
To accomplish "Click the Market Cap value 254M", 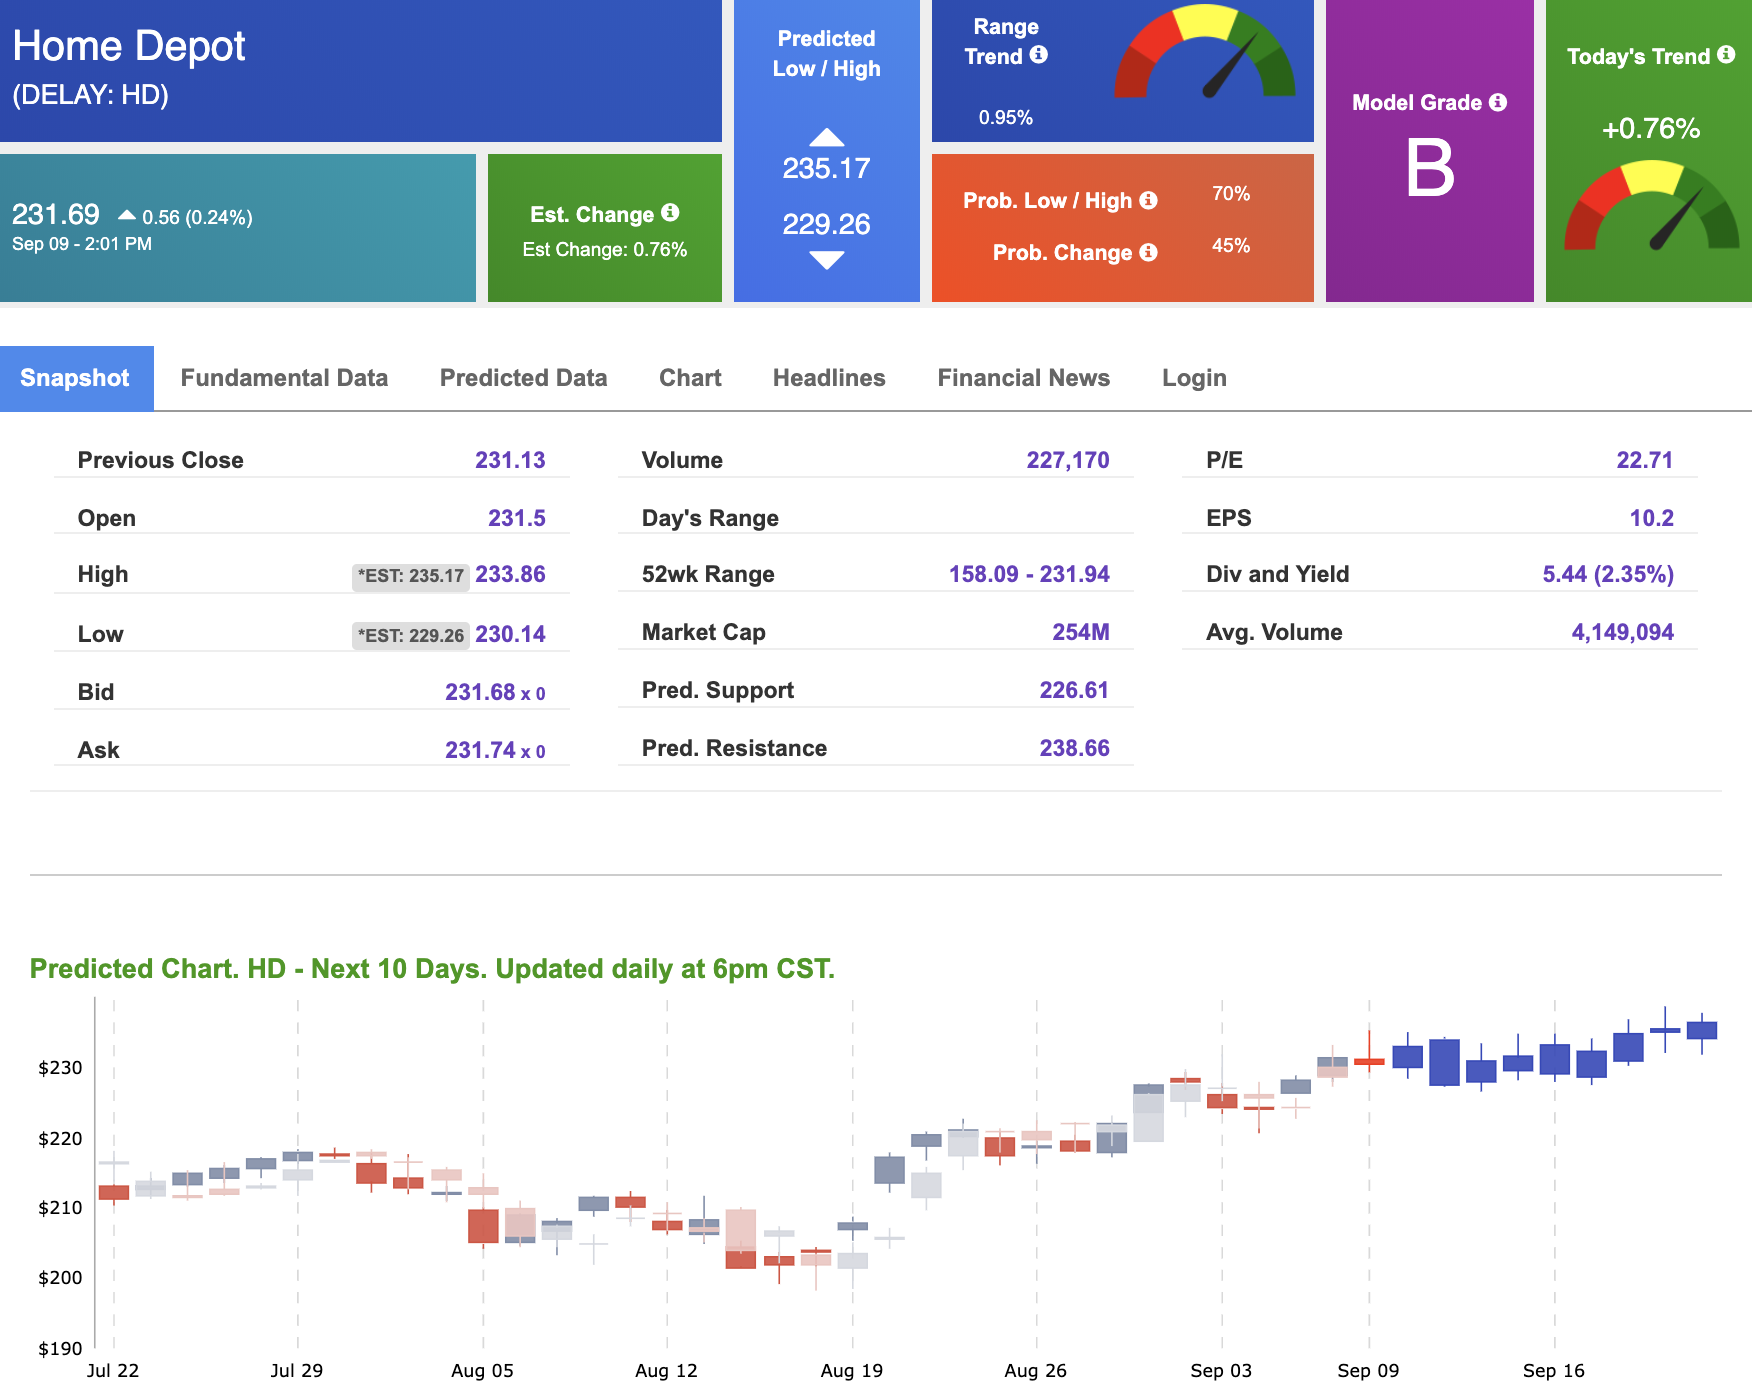I will click(1081, 632).
